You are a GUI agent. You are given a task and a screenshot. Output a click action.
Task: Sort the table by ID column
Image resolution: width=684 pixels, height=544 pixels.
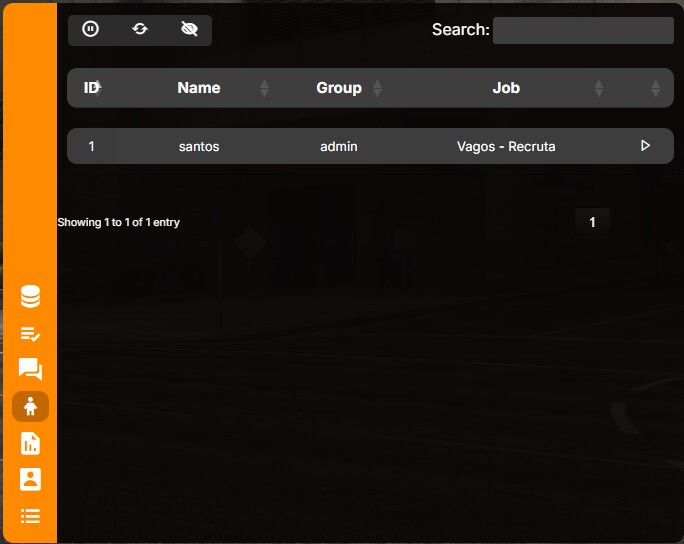[x=92, y=88]
